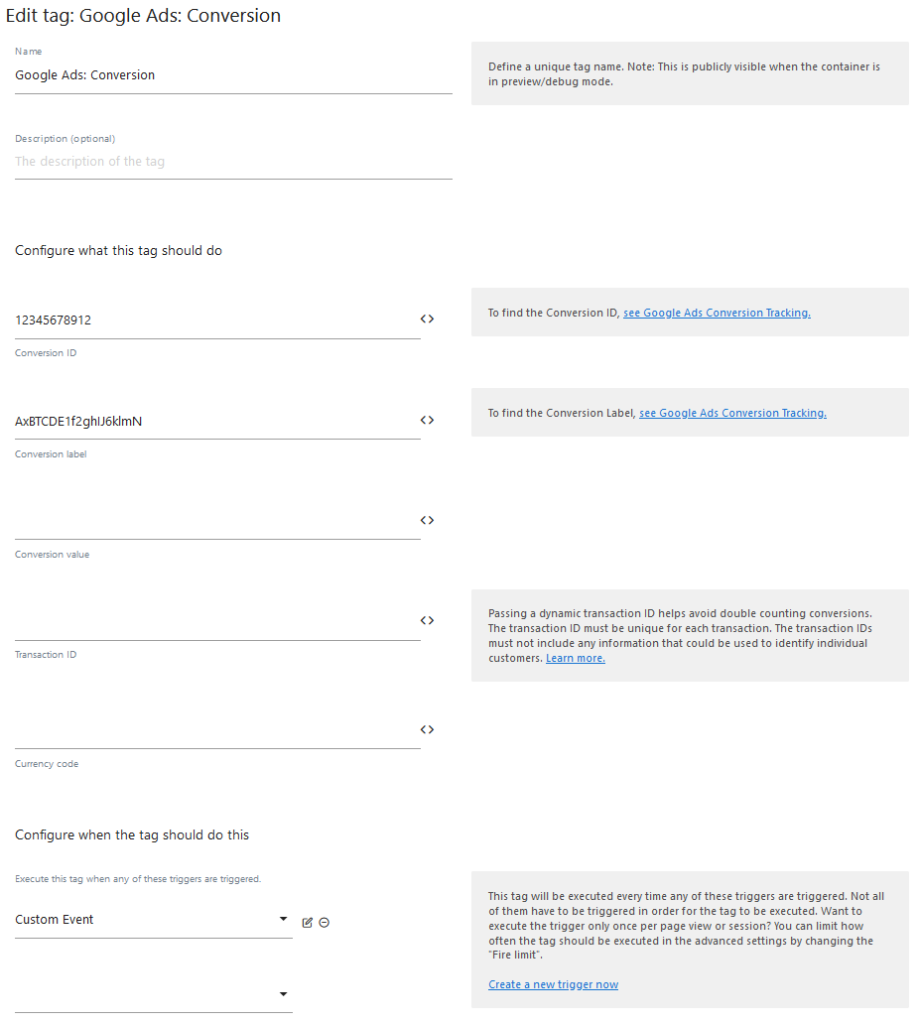920x1024 pixels.
Task: Open the variable selector for Conversion ID
Action: pyautogui.click(x=427, y=318)
